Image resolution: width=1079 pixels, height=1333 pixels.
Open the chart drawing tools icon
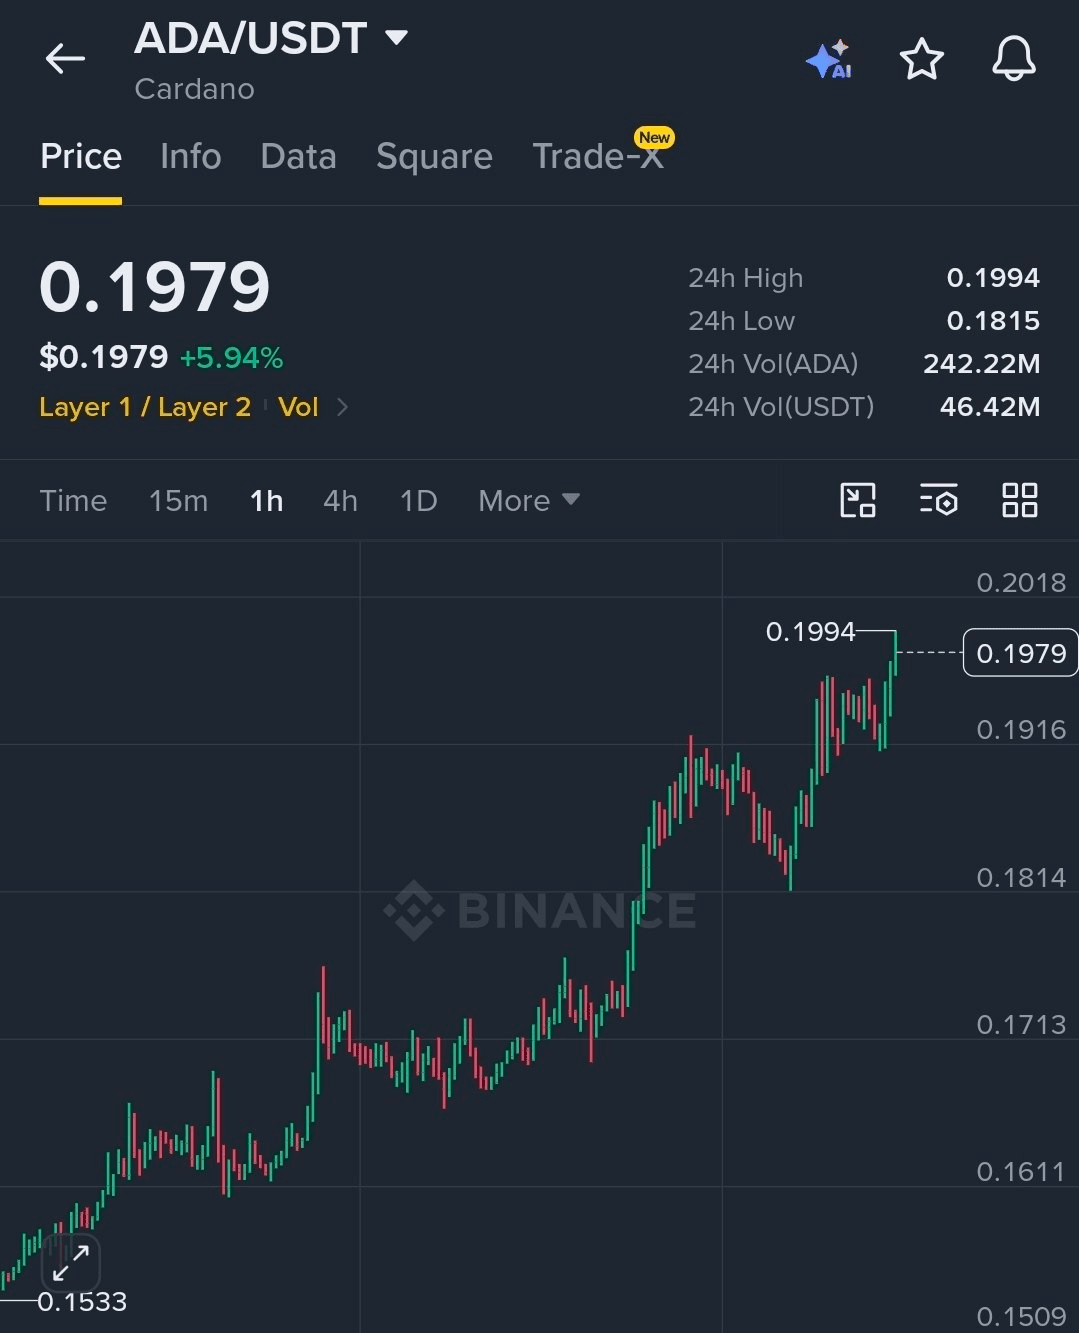click(x=858, y=500)
